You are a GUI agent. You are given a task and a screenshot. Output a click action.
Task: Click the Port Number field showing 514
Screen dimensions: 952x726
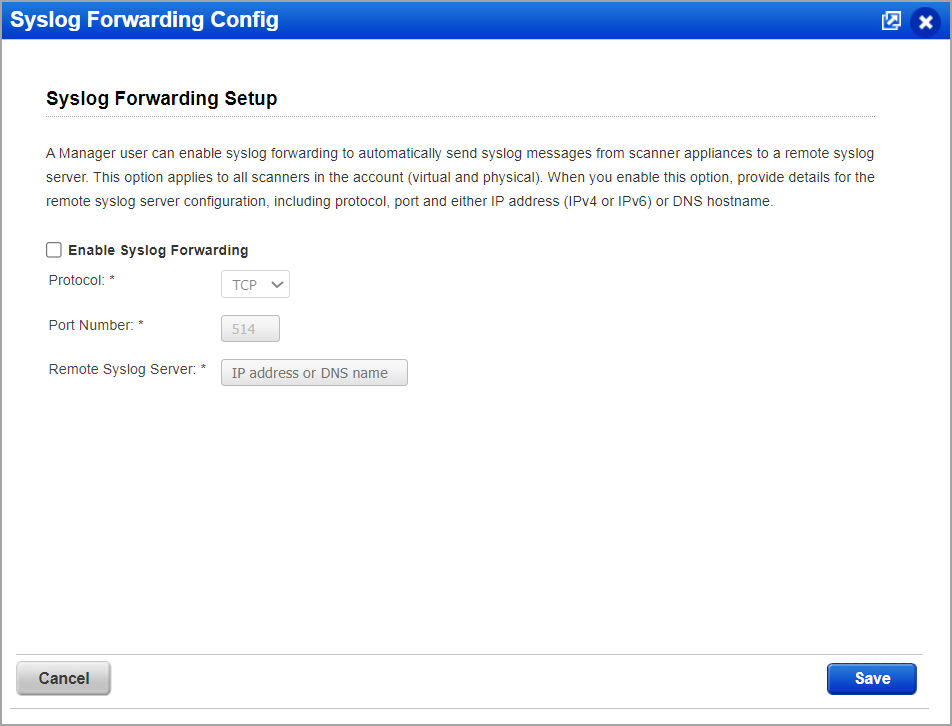tap(250, 328)
